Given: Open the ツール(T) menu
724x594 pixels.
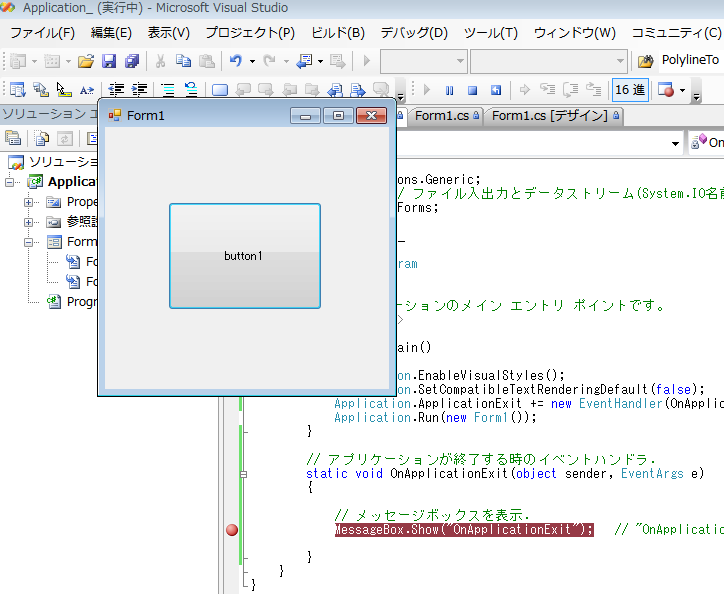Looking at the screenshot, I should click(x=491, y=33).
